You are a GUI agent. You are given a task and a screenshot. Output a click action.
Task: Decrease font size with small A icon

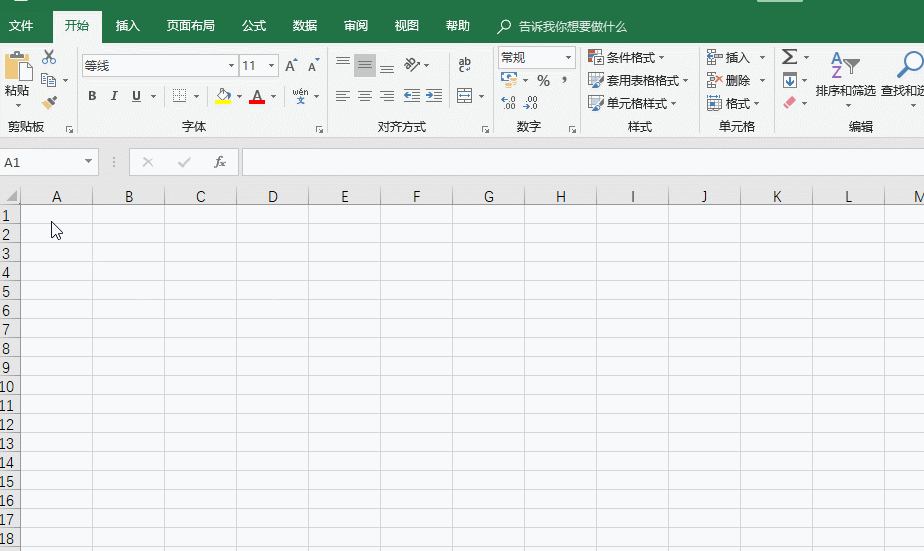point(314,65)
